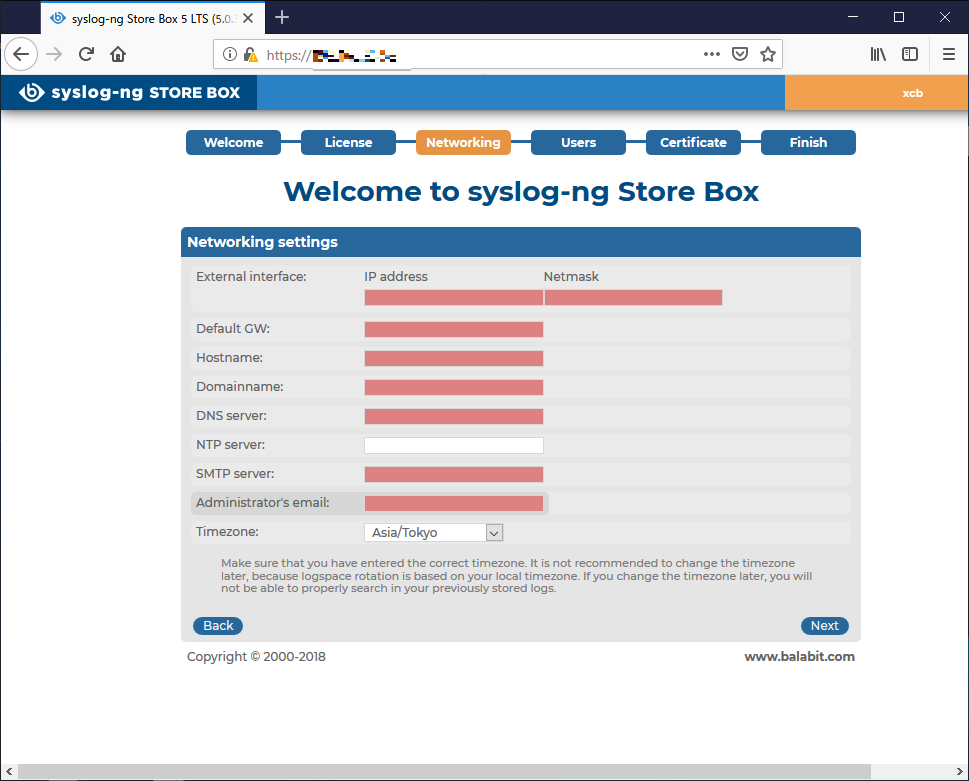969x781 pixels.
Task: Open a new browser tab
Action: point(282,17)
